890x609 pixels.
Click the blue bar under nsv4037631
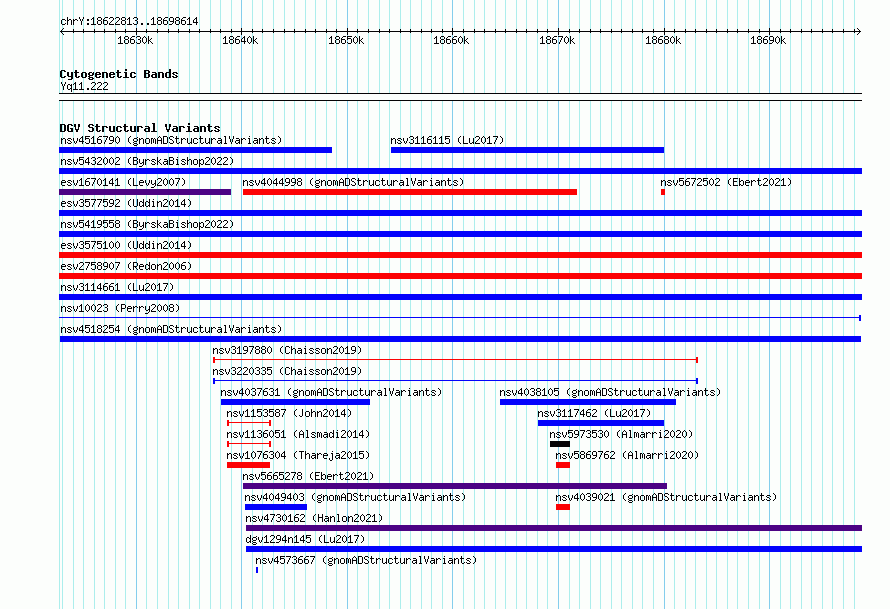click(295, 402)
